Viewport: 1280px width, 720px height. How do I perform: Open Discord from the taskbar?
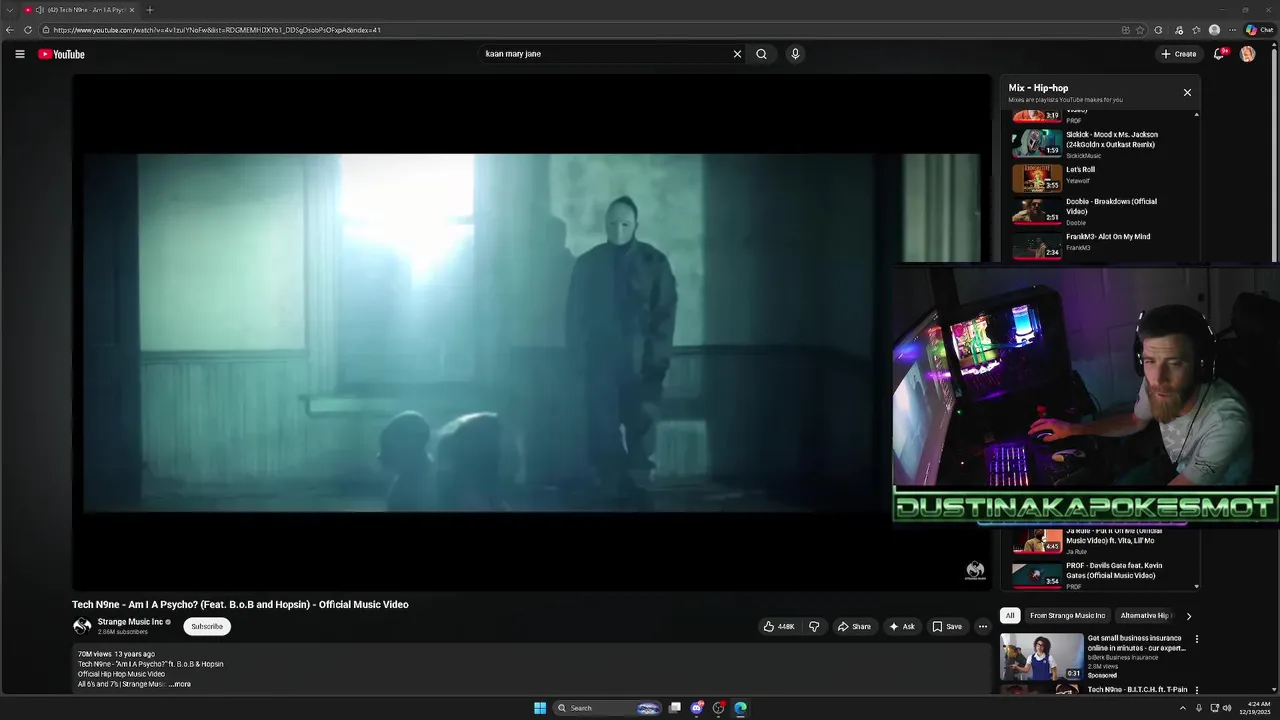(x=697, y=708)
